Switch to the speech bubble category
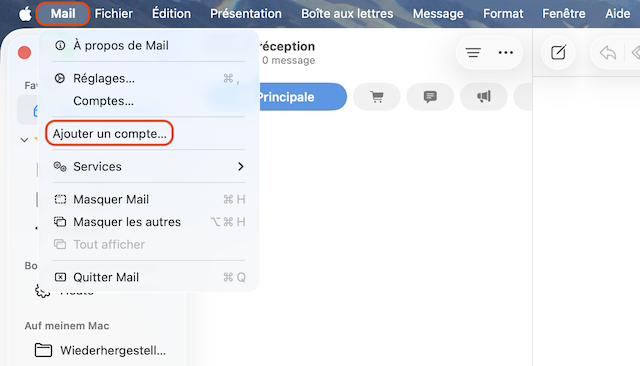Image resolution: width=640 pixels, height=366 pixels. click(x=430, y=97)
